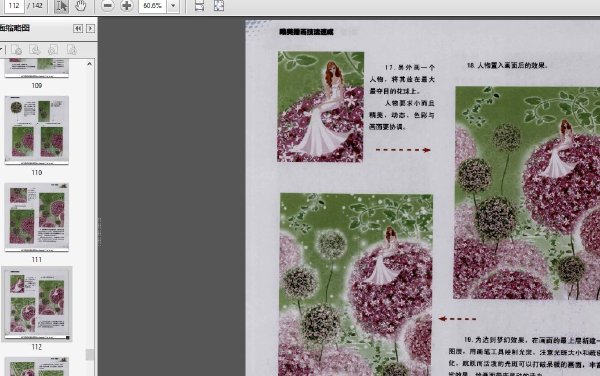Screen dimensions: 600x376
Task: Click the step 18 caption text
Action: click(x=507, y=65)
